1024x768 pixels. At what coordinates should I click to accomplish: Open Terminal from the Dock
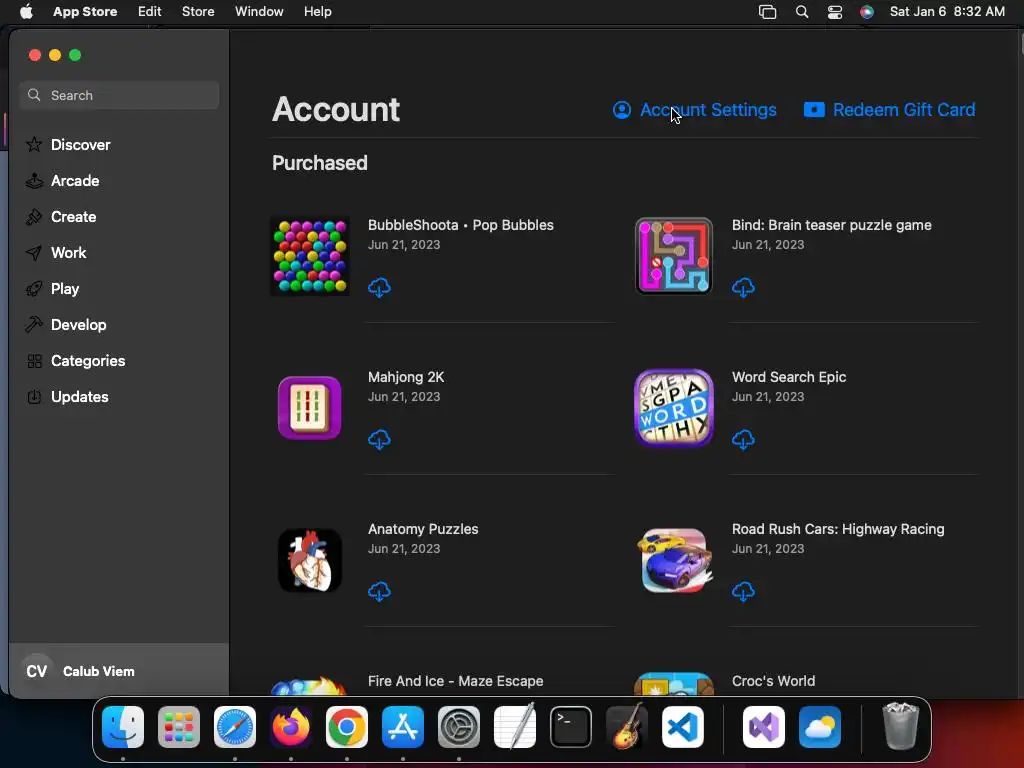pos(571,727)
